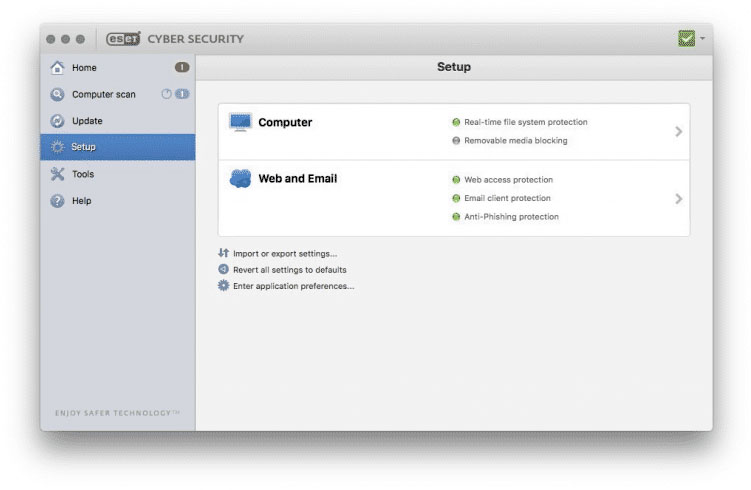751x490 pixels.
Task: Toggle Real-time file system protection status
Action: (x=456, y=123)
